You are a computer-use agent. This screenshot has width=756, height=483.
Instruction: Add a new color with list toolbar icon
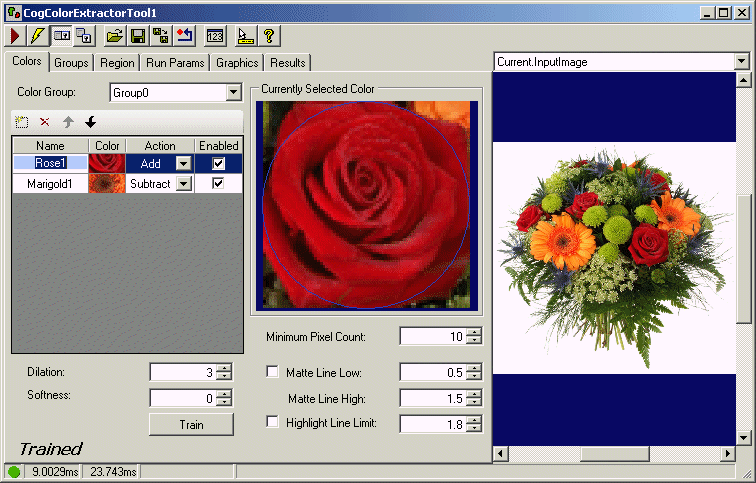[22, 122]
